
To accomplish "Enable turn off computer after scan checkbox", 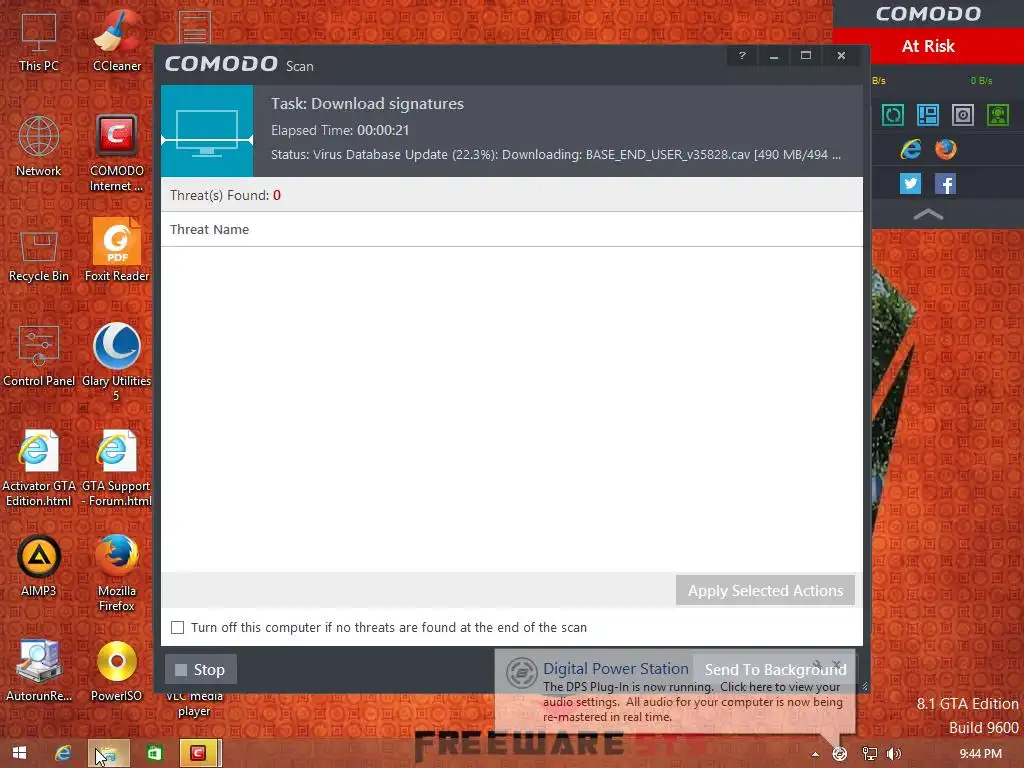I will (178, 628).
